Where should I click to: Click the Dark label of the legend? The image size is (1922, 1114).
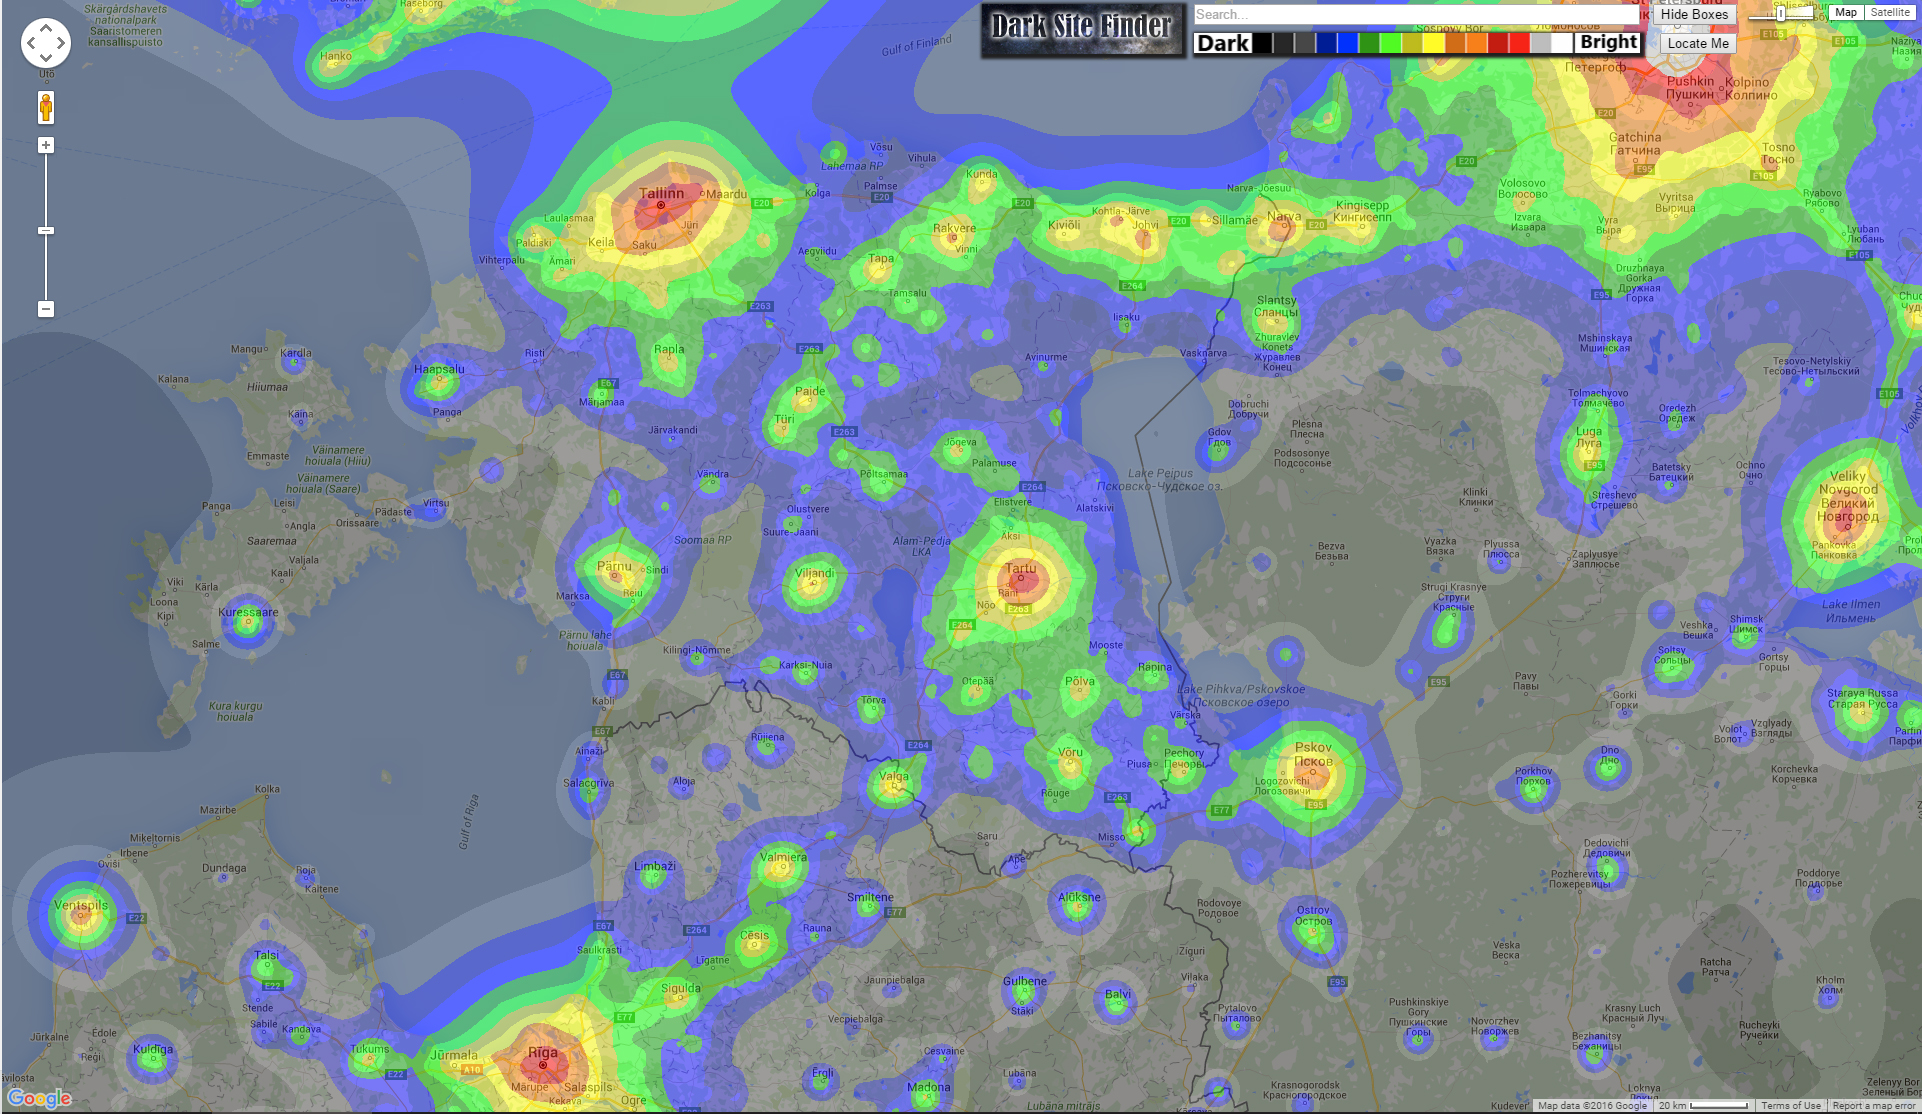[1223, 43]
